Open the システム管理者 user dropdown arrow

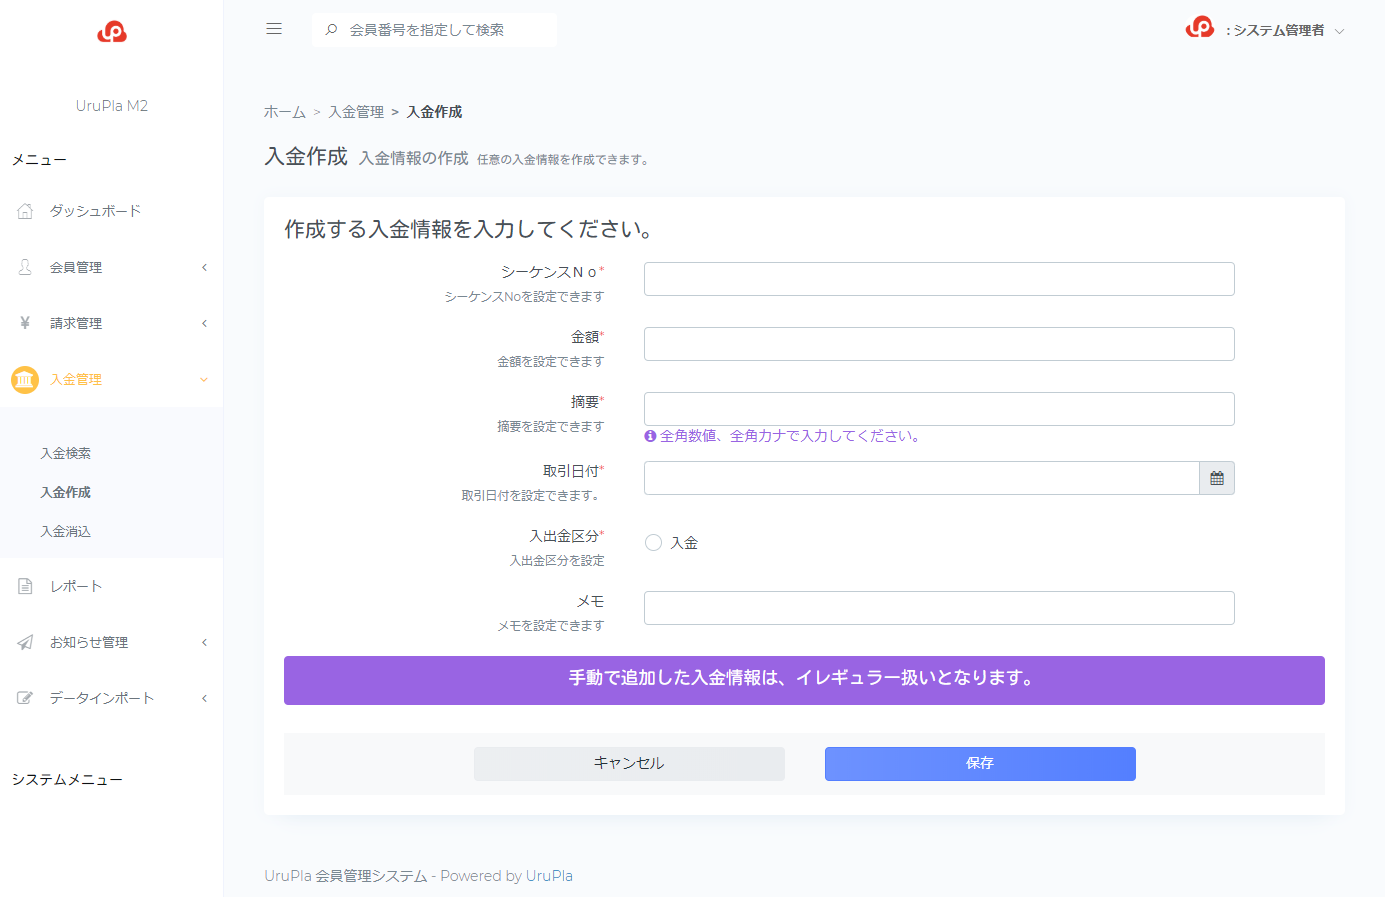point(1339,31)
